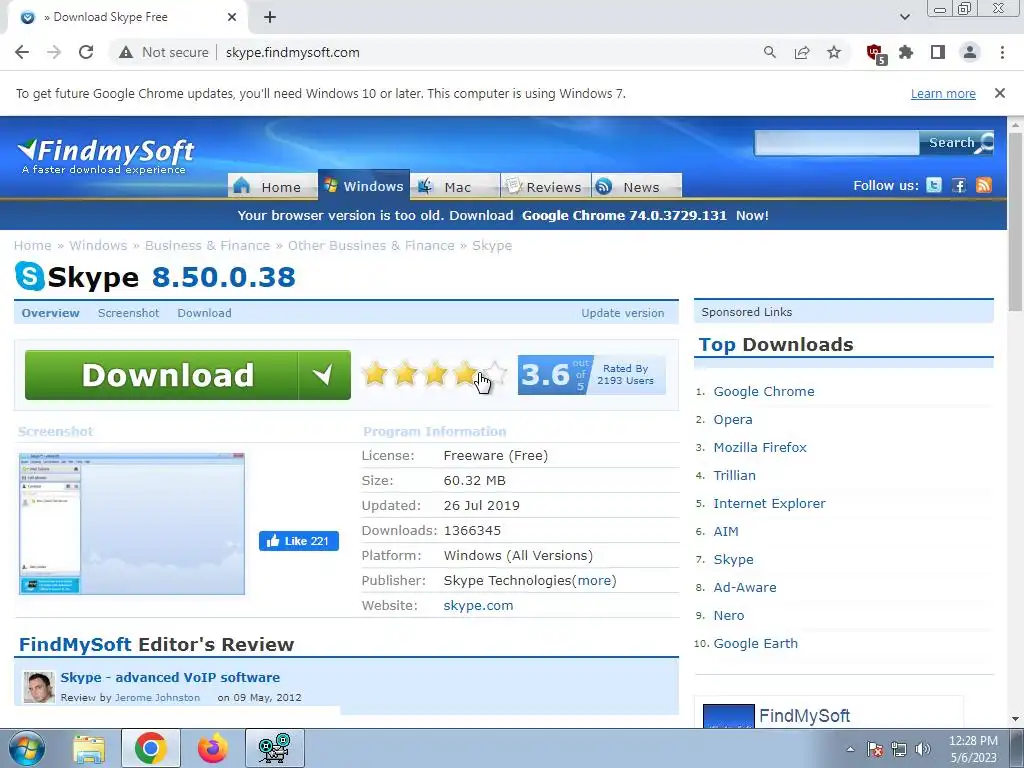Screen dimensions: 1024x768
Task: Open the zoom magnifier icon in address bar
Action: 770,52
